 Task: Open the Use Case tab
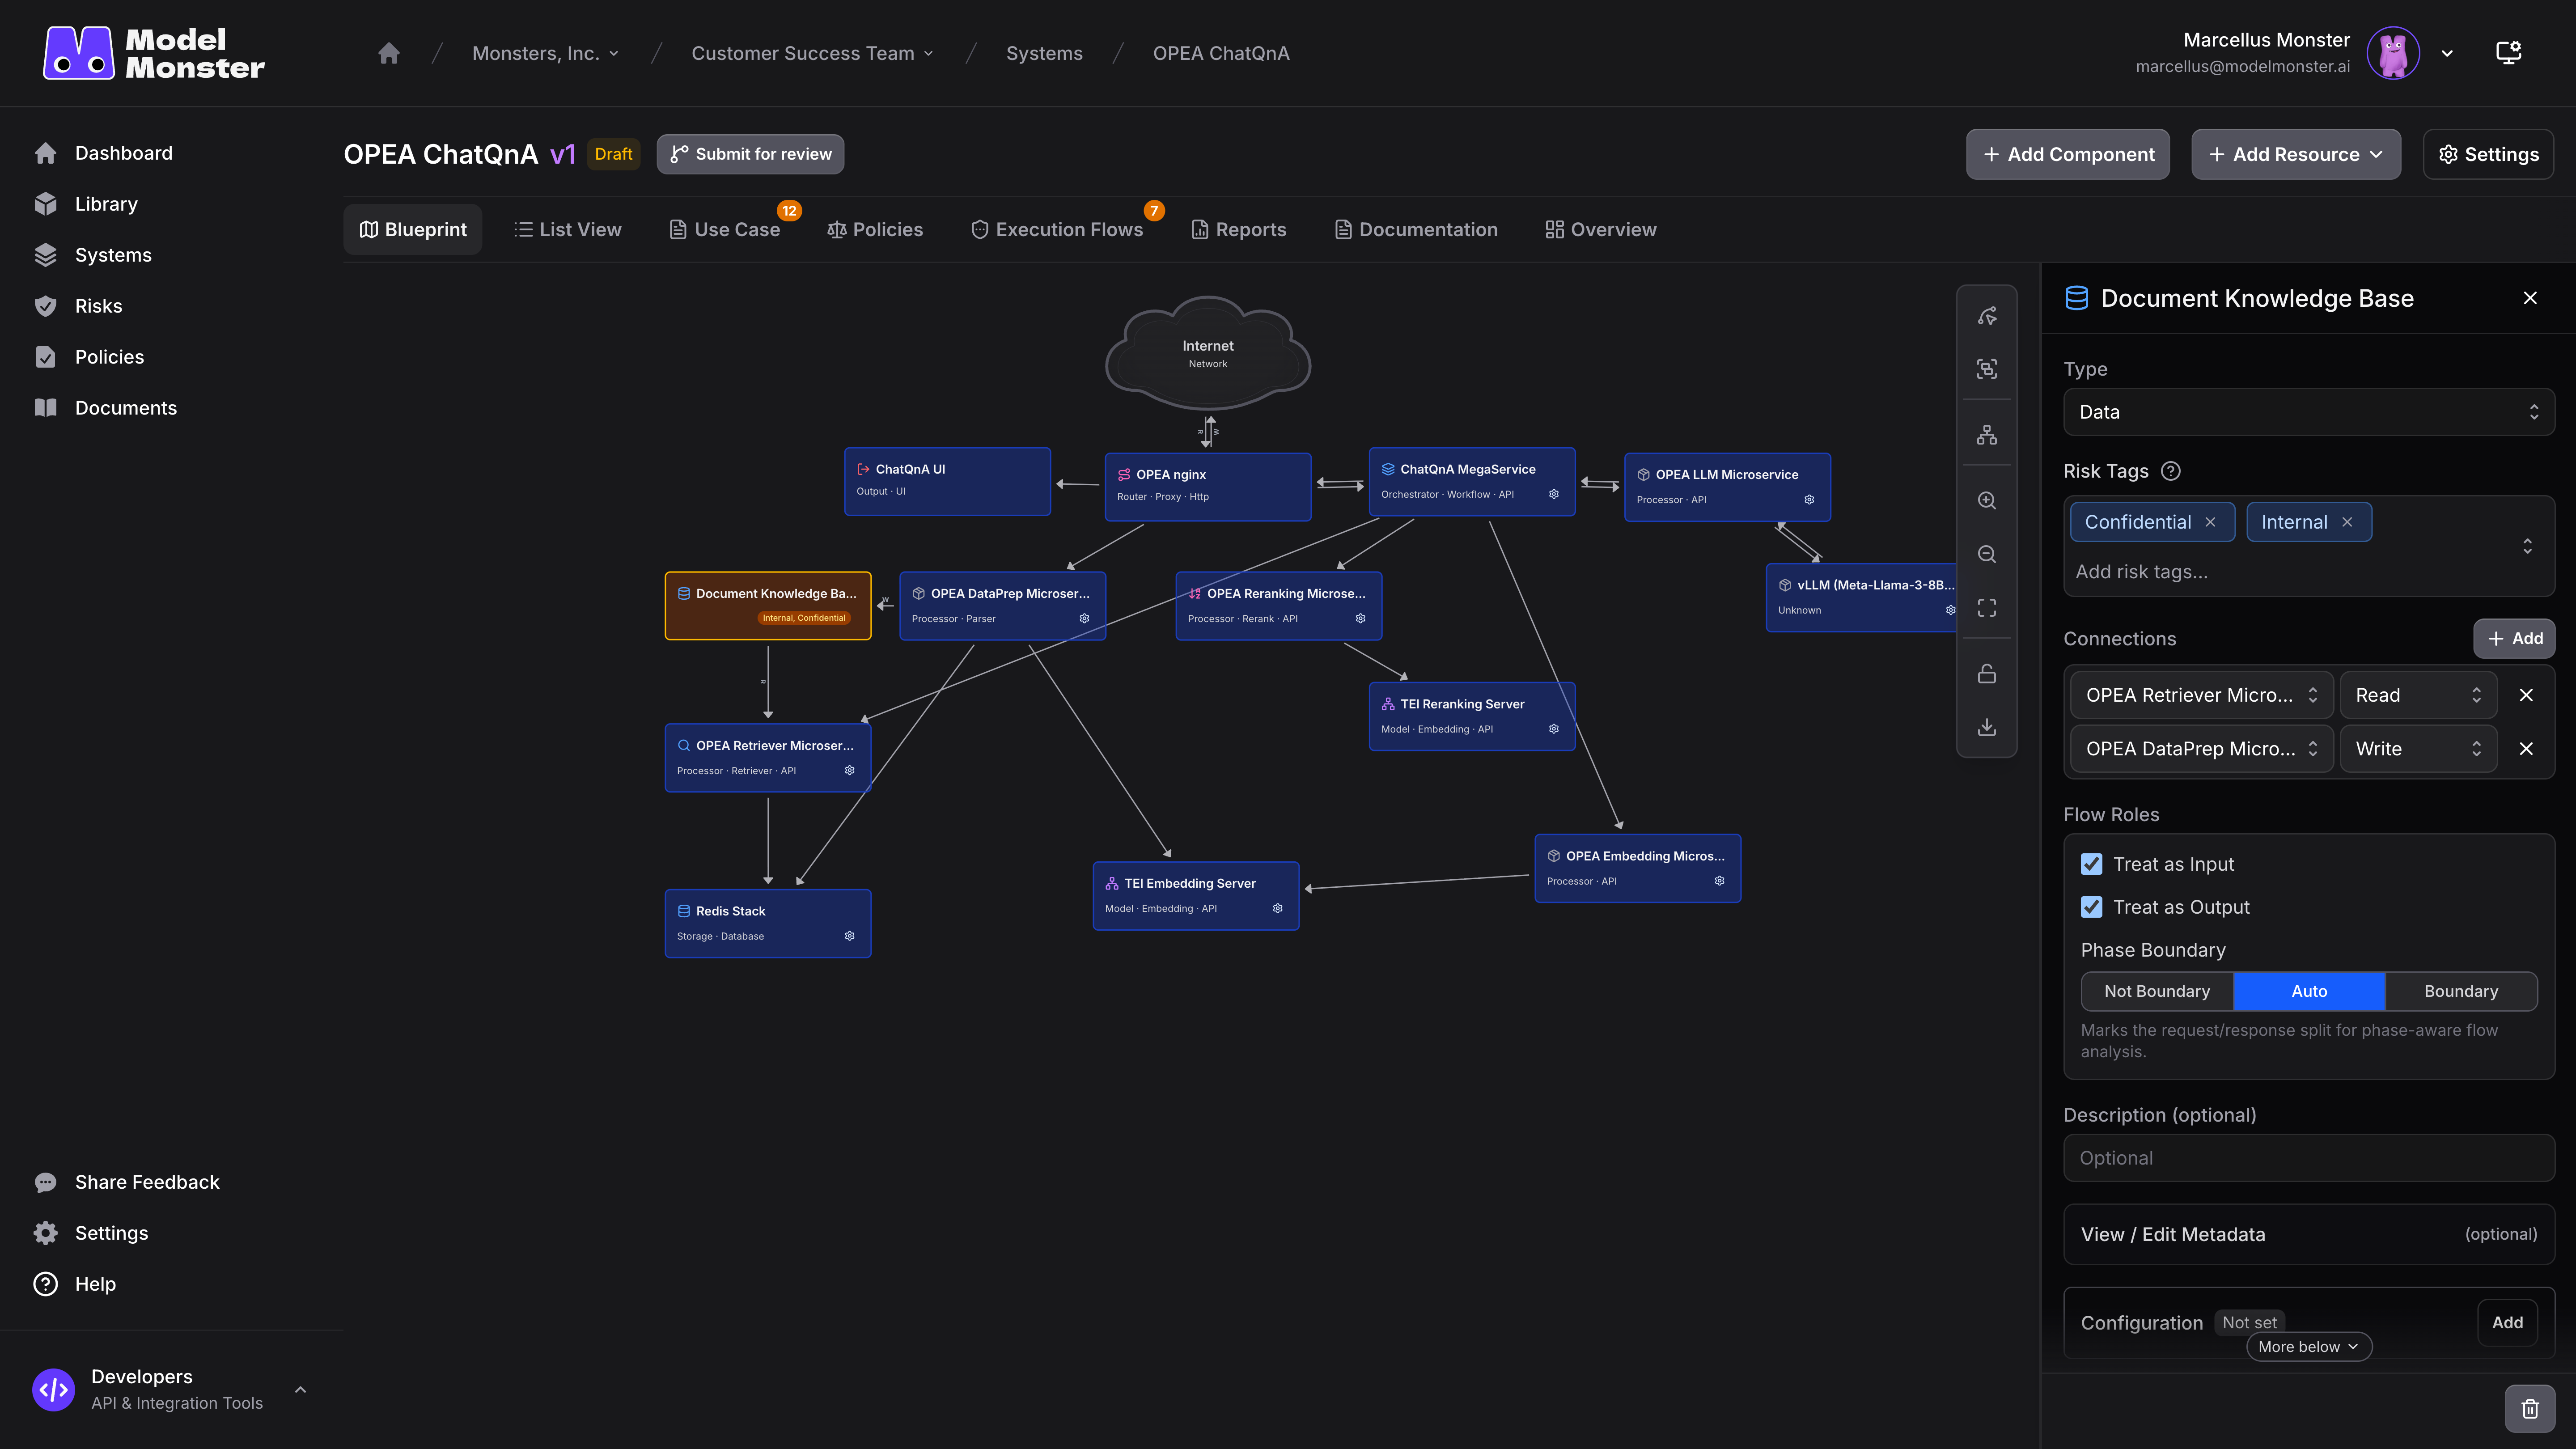(725, 229)
